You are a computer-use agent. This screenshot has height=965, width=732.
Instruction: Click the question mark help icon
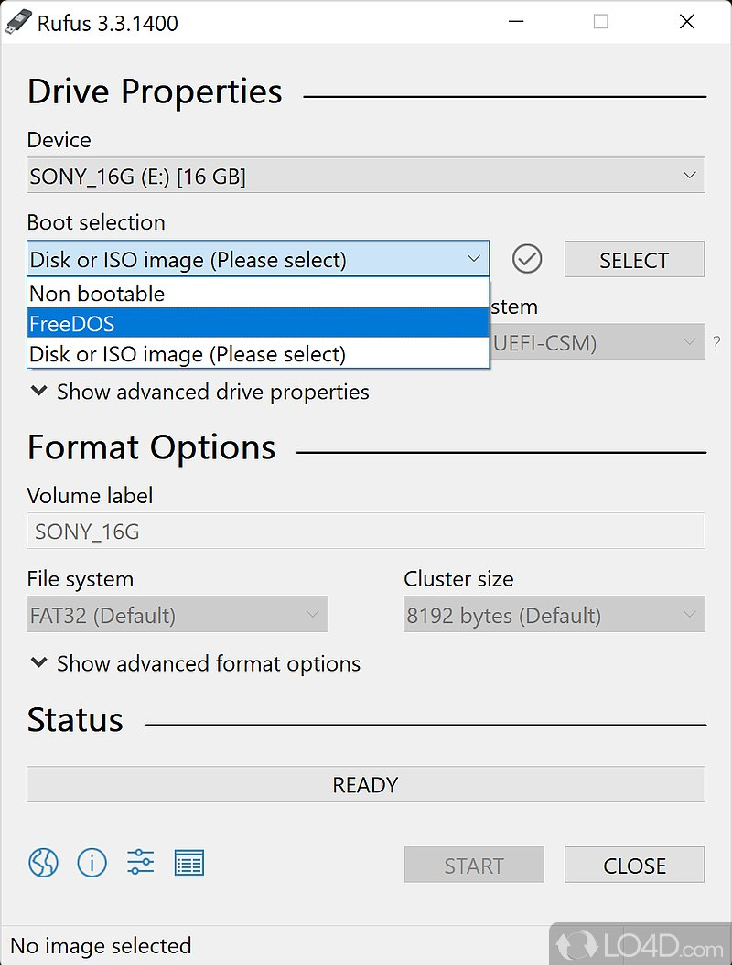[x=717, y=343]
